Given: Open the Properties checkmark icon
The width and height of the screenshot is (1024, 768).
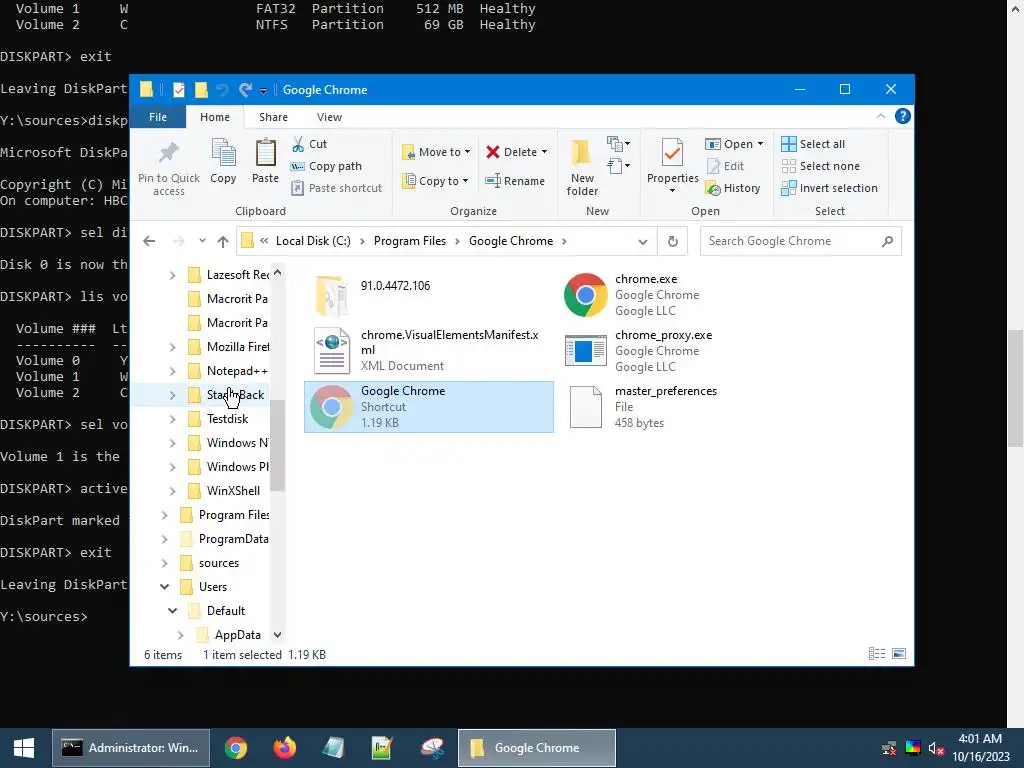Looking at the screenshot, I should pyautogui.click(x=672, y=153).
